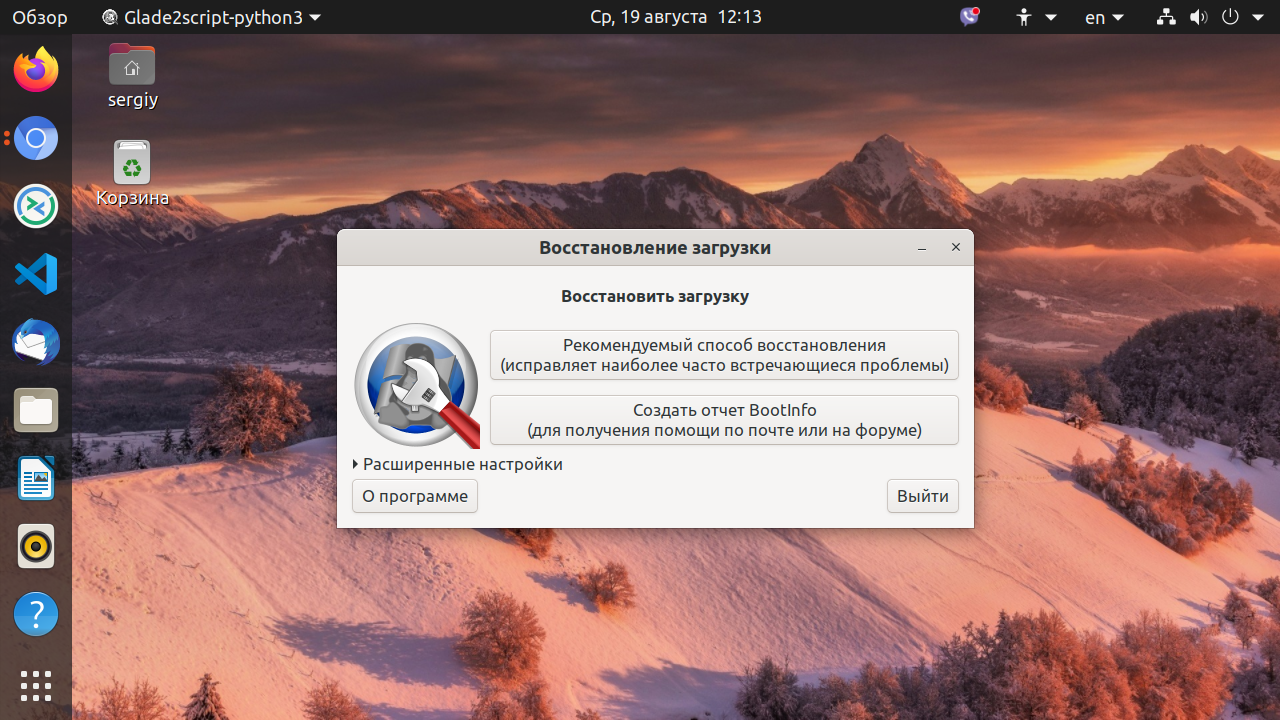Open the Корзина trash icon on desktop

point(132,173)
